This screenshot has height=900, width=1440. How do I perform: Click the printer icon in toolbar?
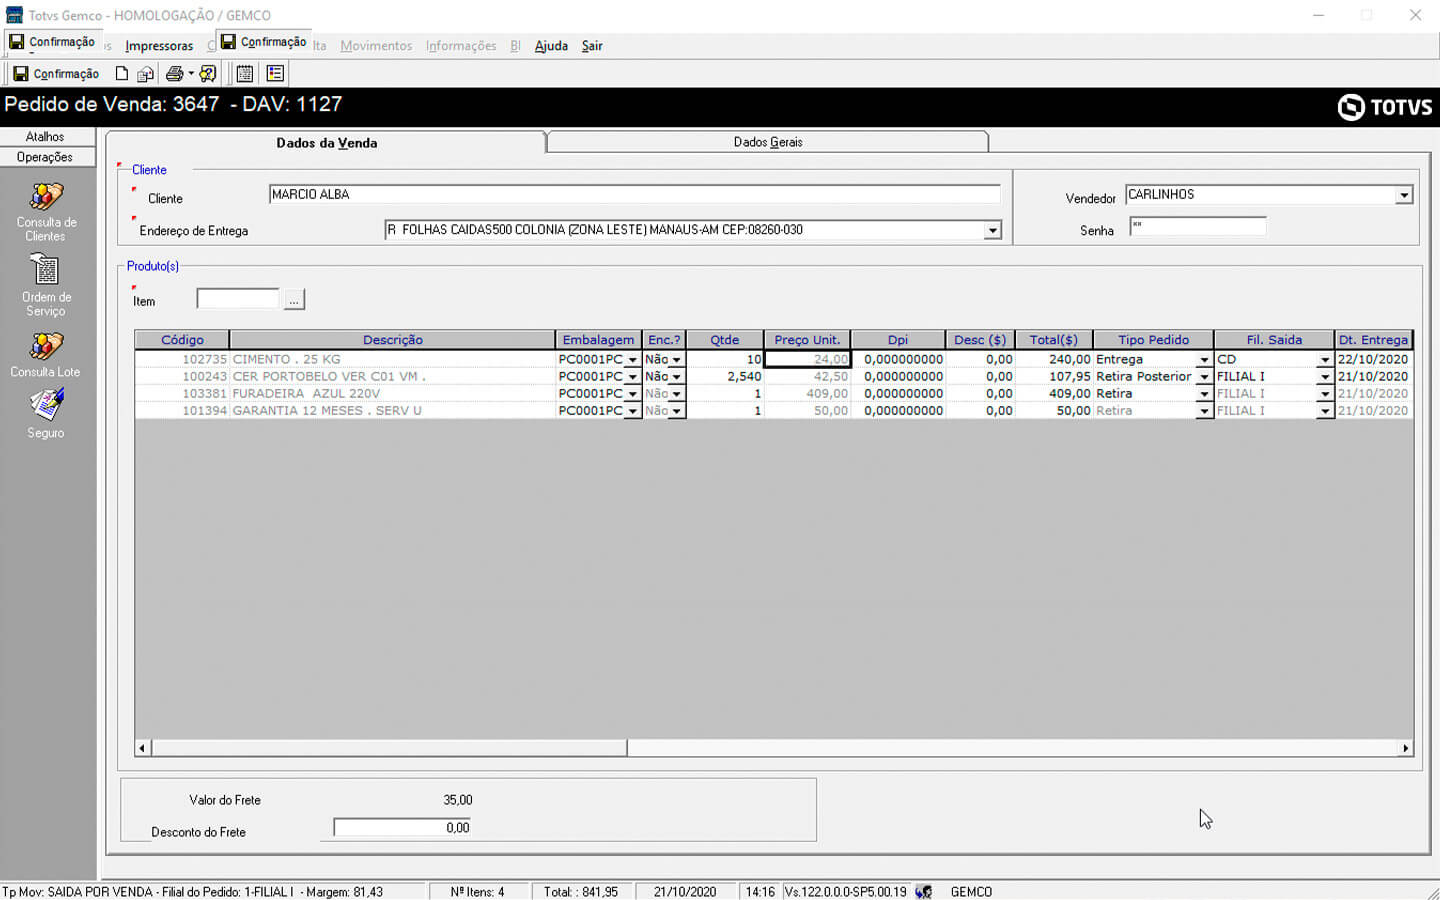pos(174,74)
